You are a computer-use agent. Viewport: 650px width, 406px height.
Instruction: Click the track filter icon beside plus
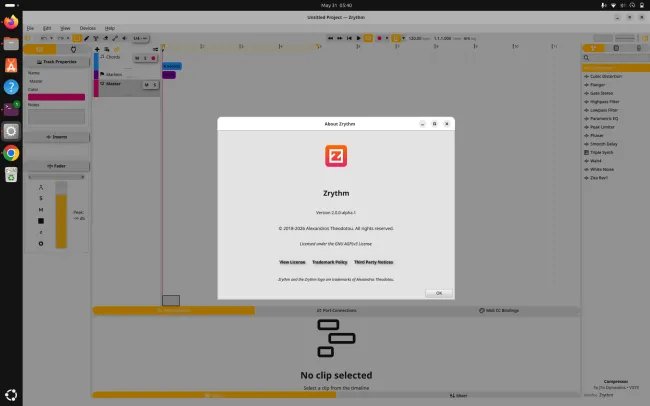107,49
